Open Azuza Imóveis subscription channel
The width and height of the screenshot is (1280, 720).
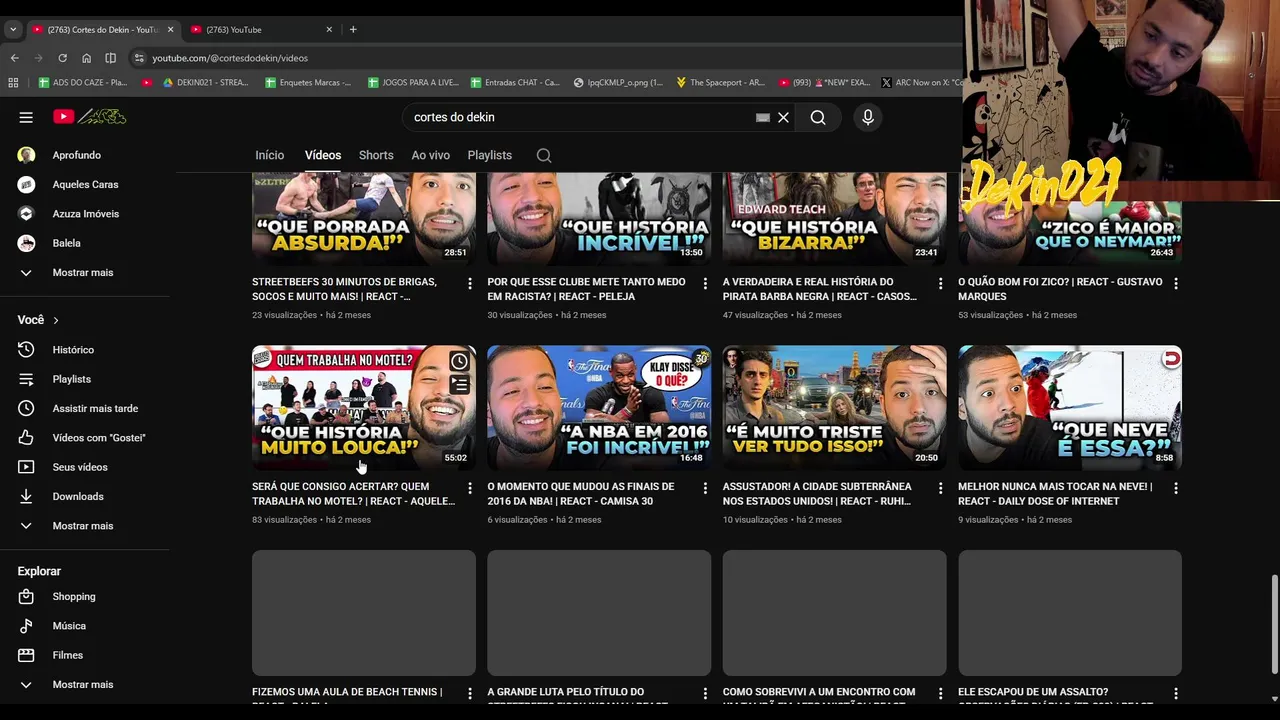pyautogui.click(x=85, y=214)
